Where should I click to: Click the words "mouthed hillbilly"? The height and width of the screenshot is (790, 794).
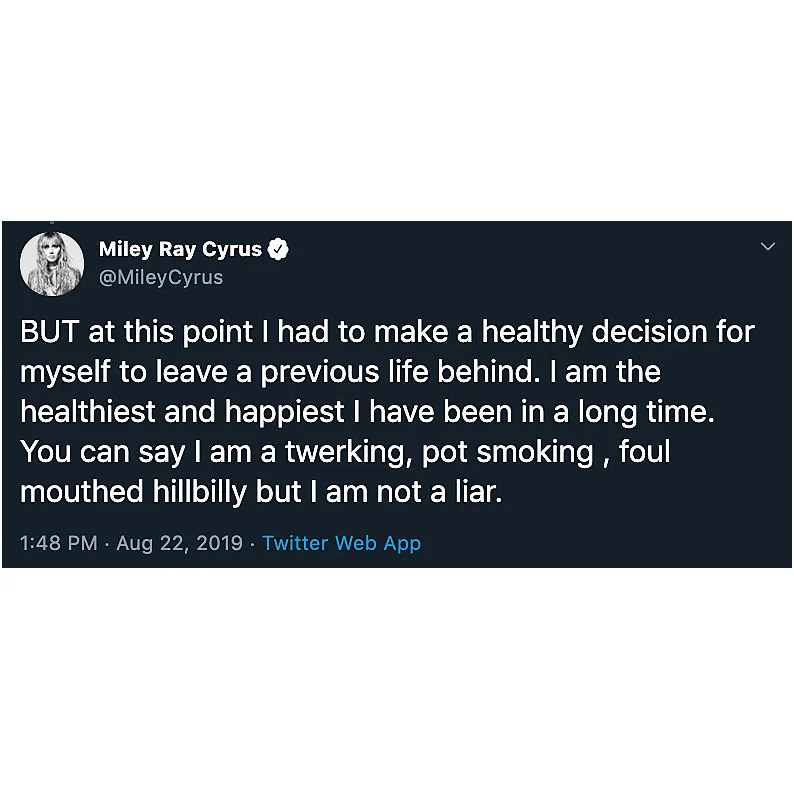158,492
